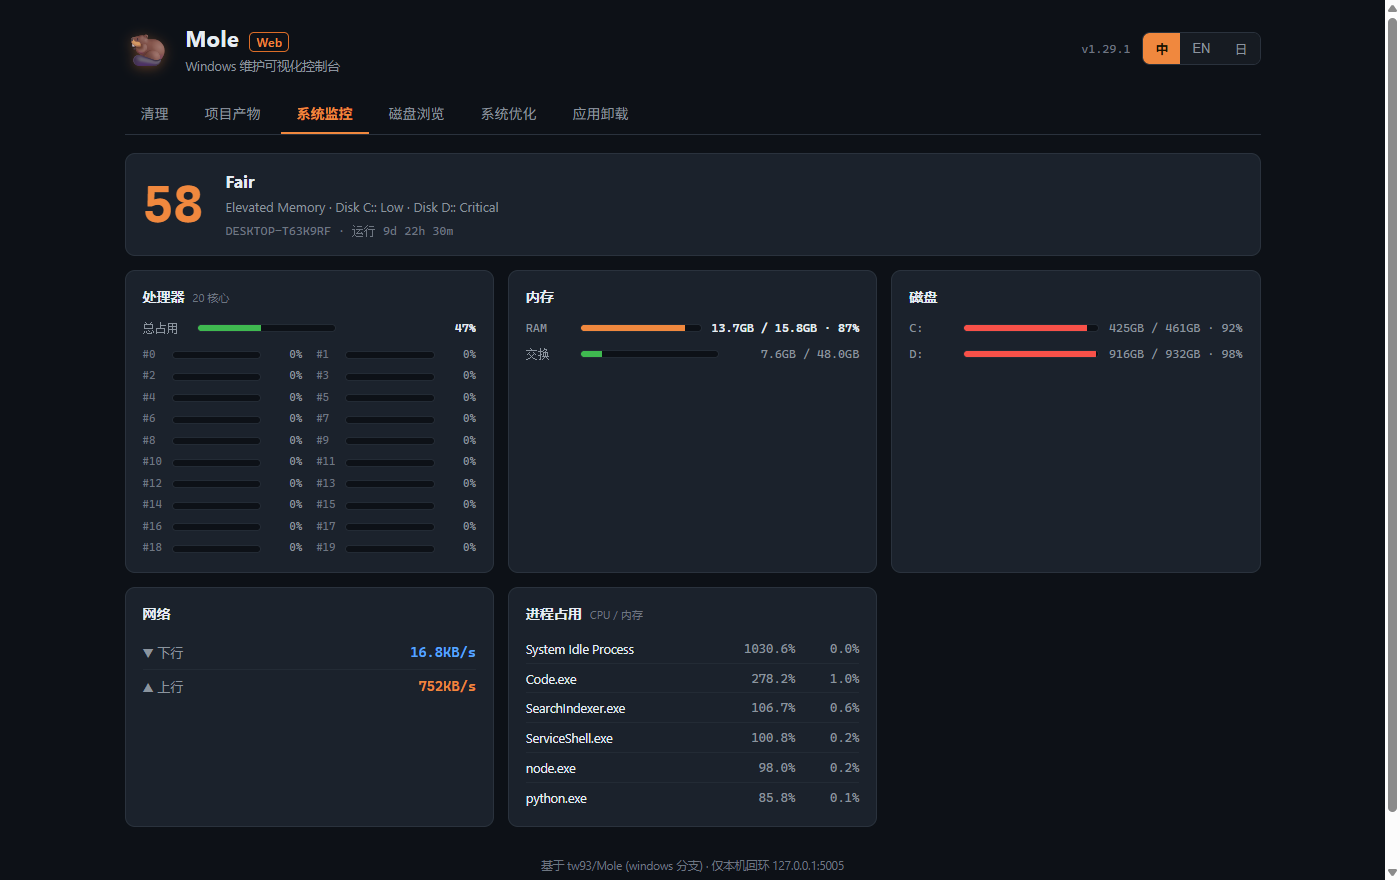
Task: Click the Elevated Memory warning text
Action: 275,208
